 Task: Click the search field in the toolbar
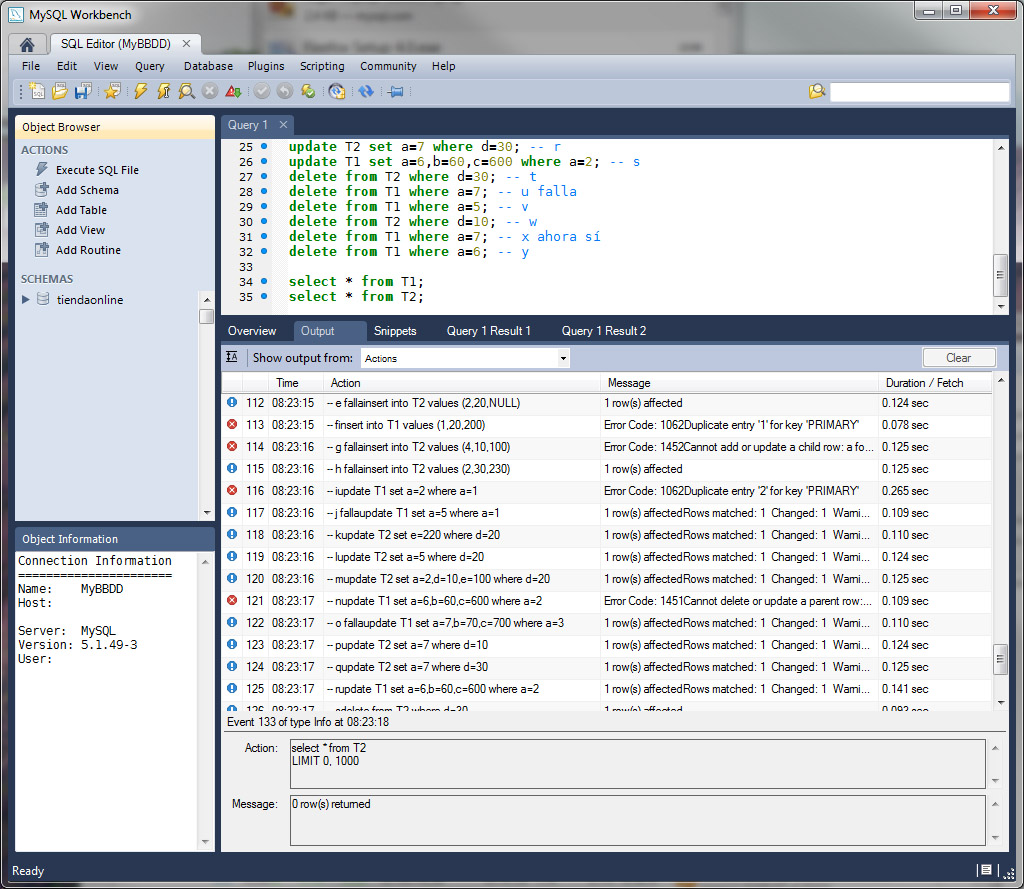click(x=919, y=92)
